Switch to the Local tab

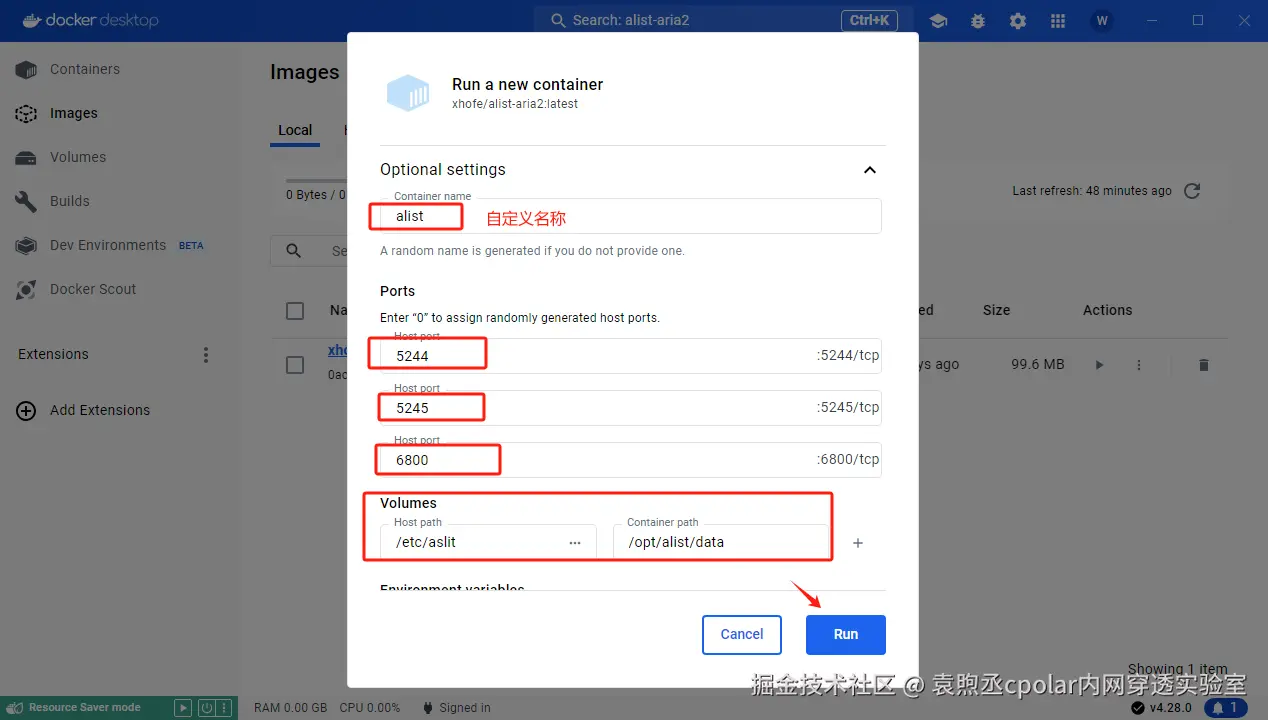[x=295, y=130]
